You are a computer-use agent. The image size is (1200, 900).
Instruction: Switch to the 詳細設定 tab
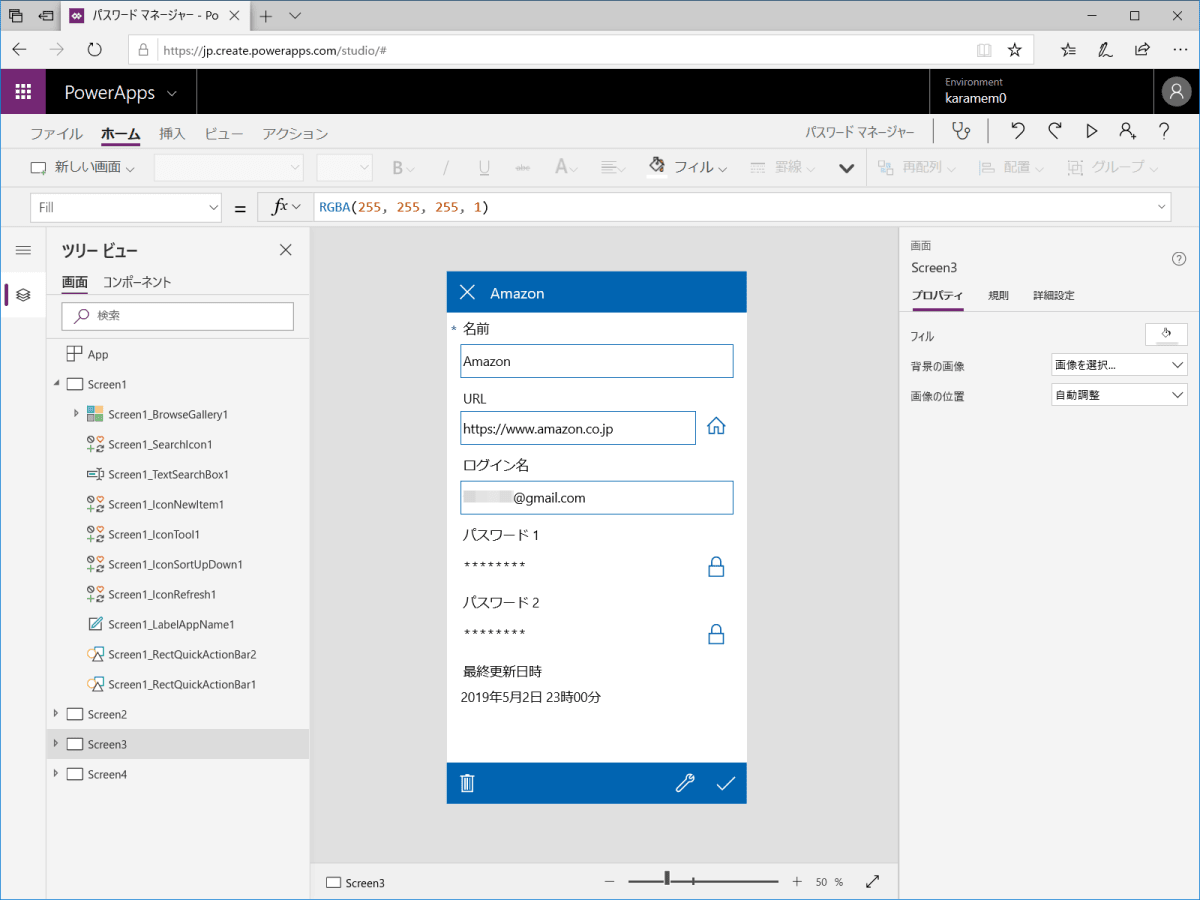click(1054, 296)
